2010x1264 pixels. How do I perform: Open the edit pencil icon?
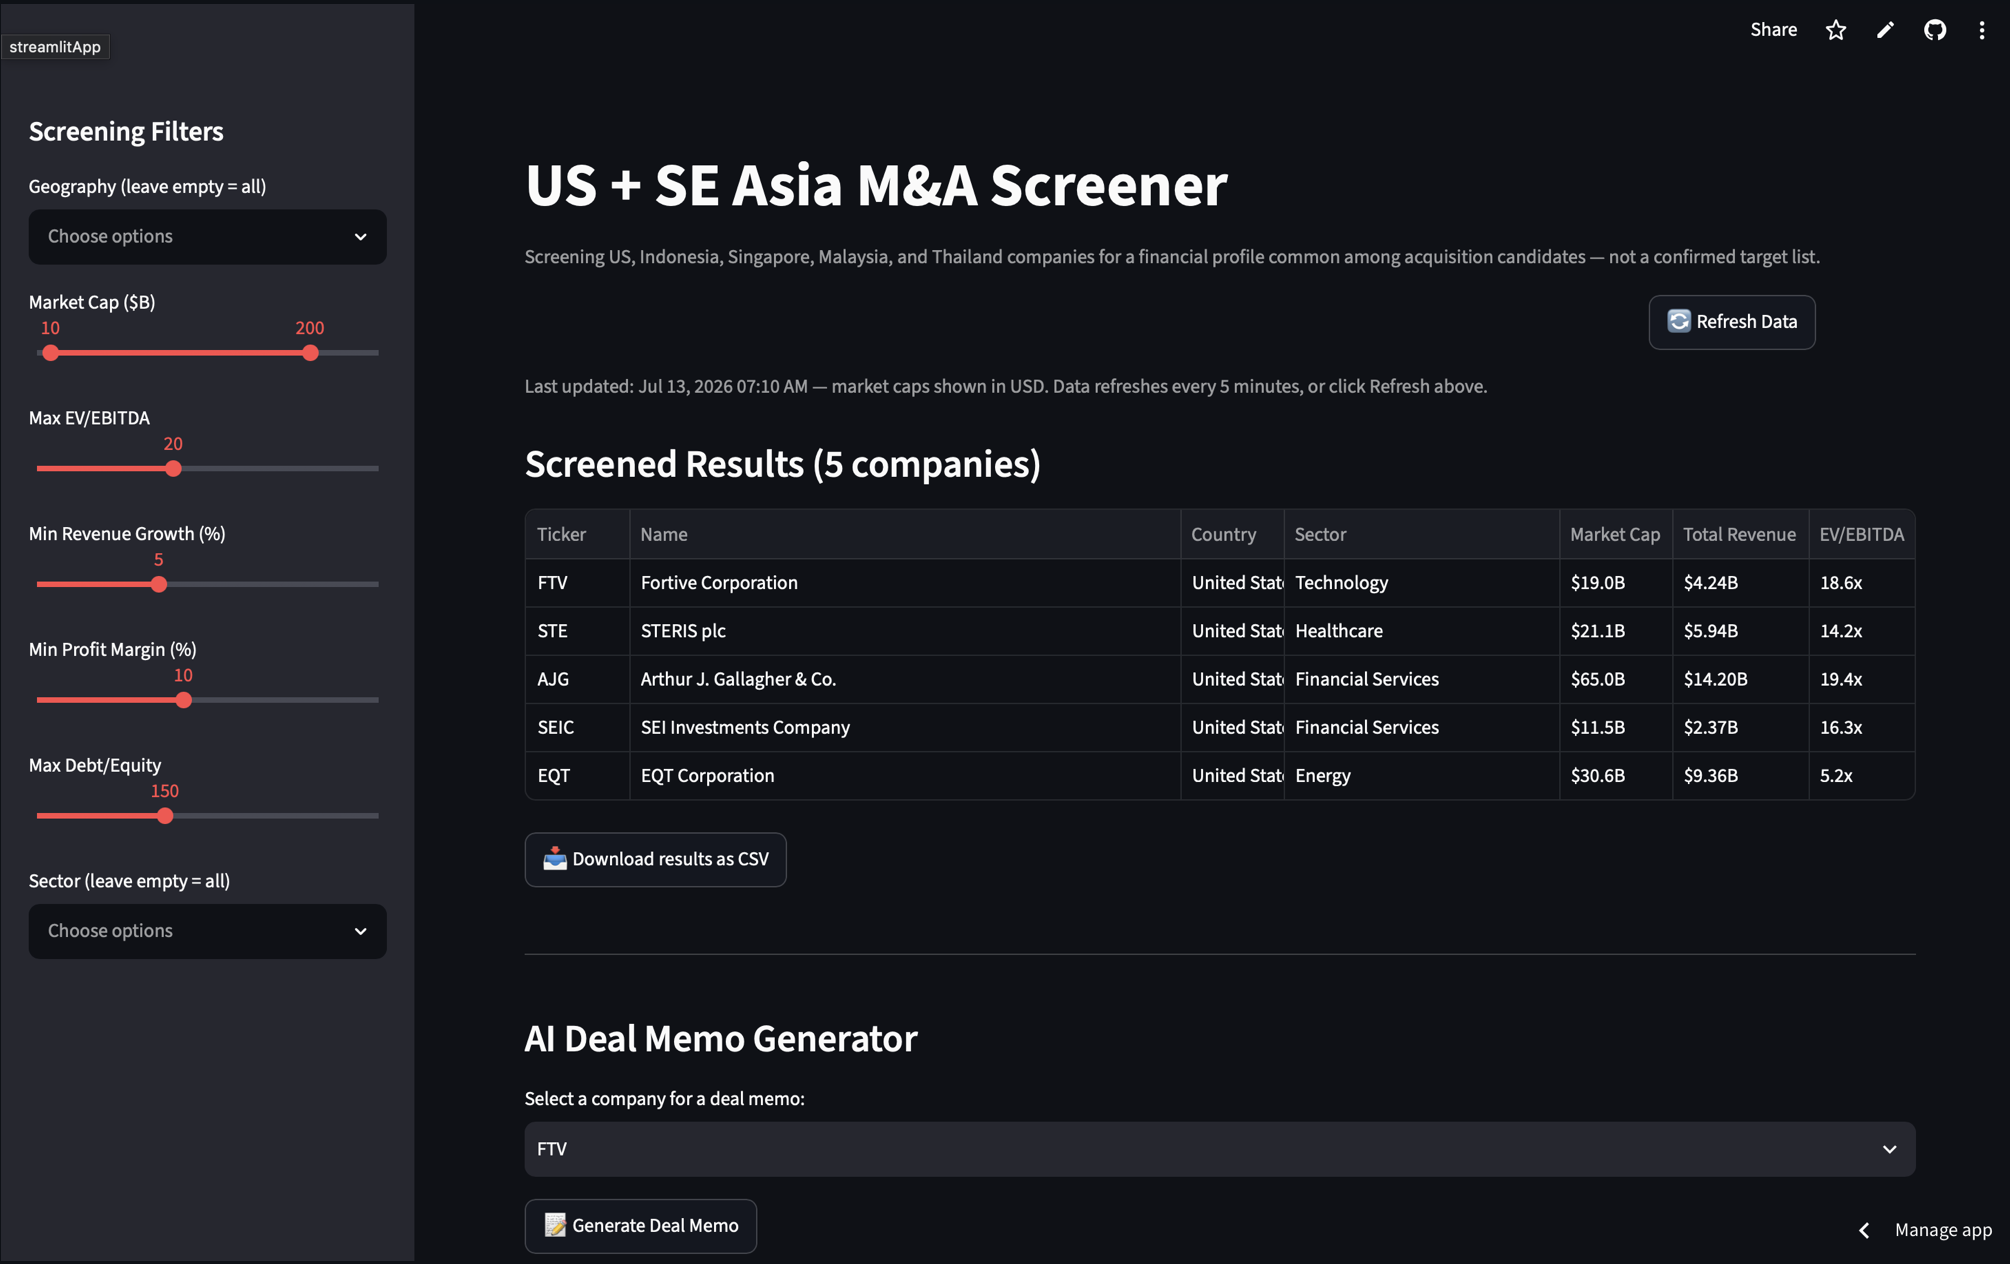(1885, 30)
